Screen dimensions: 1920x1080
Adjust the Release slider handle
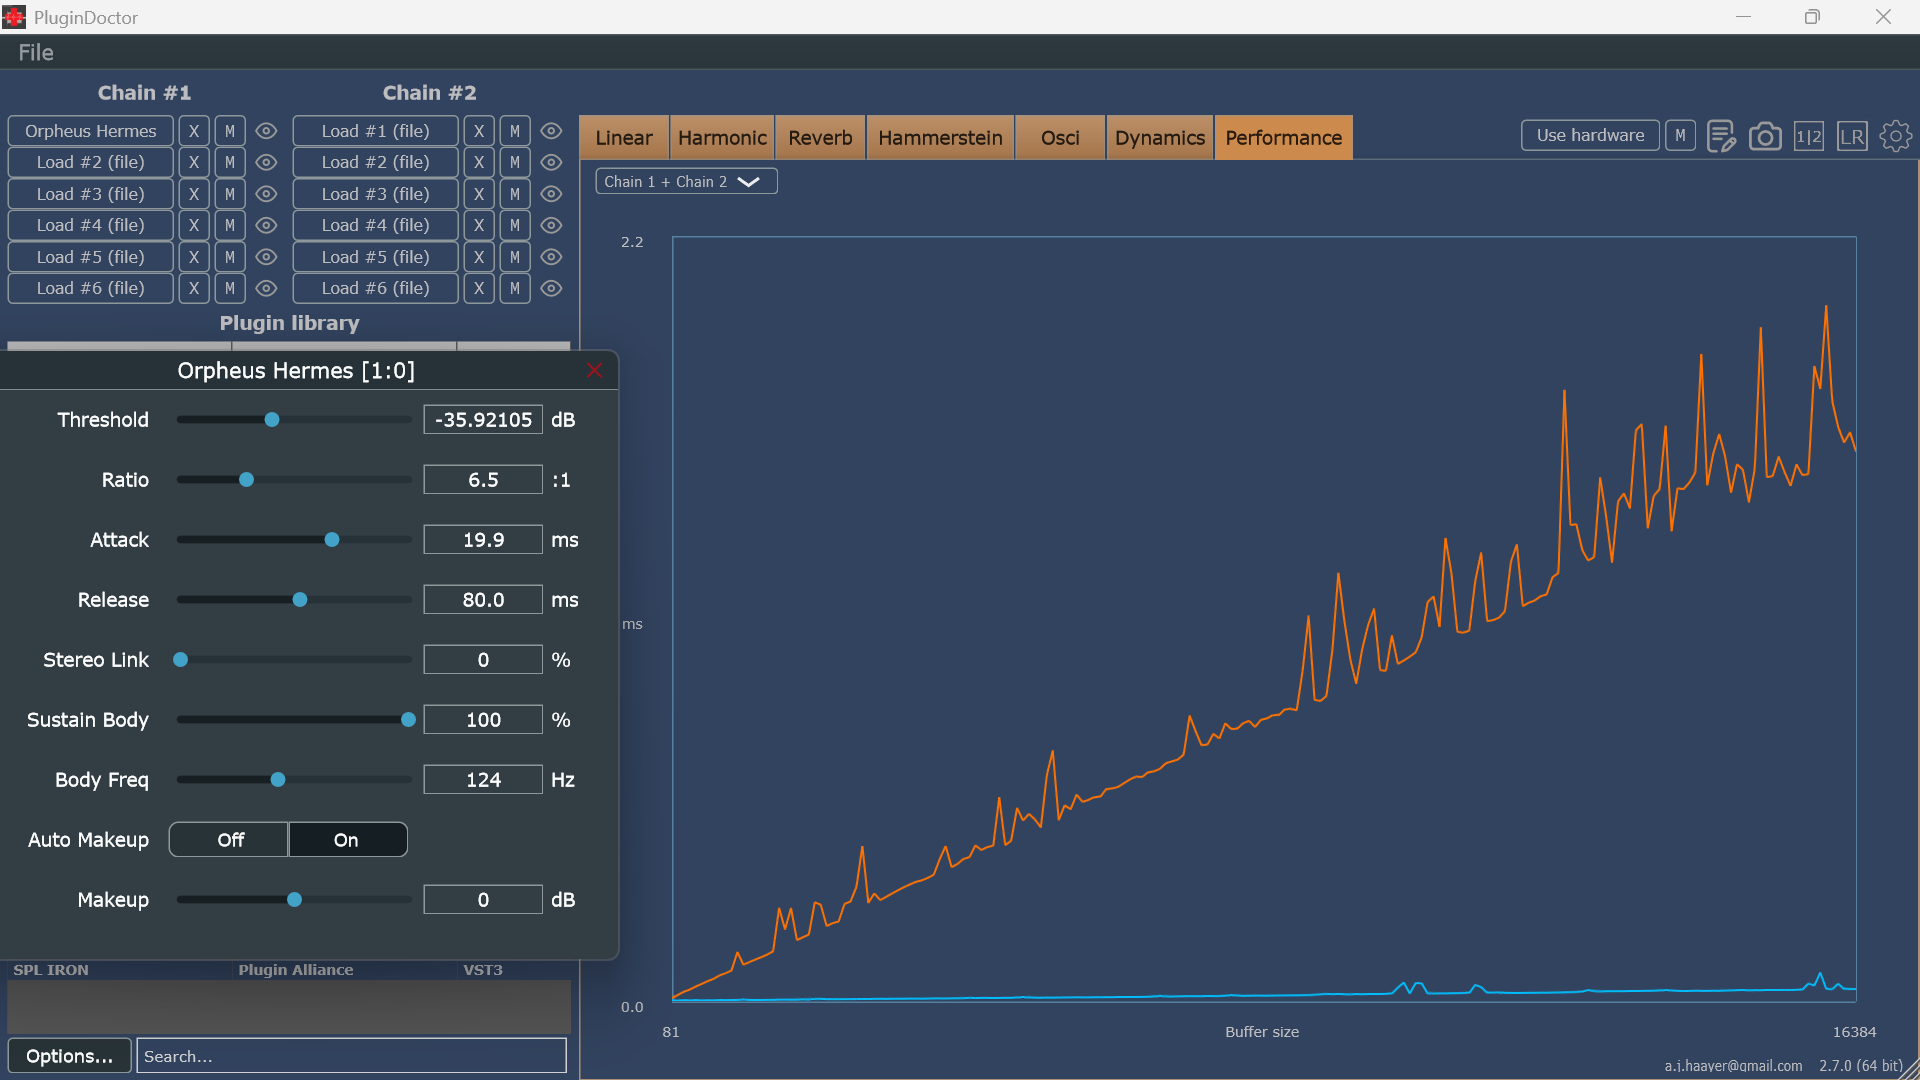click(x=300, y=600)
